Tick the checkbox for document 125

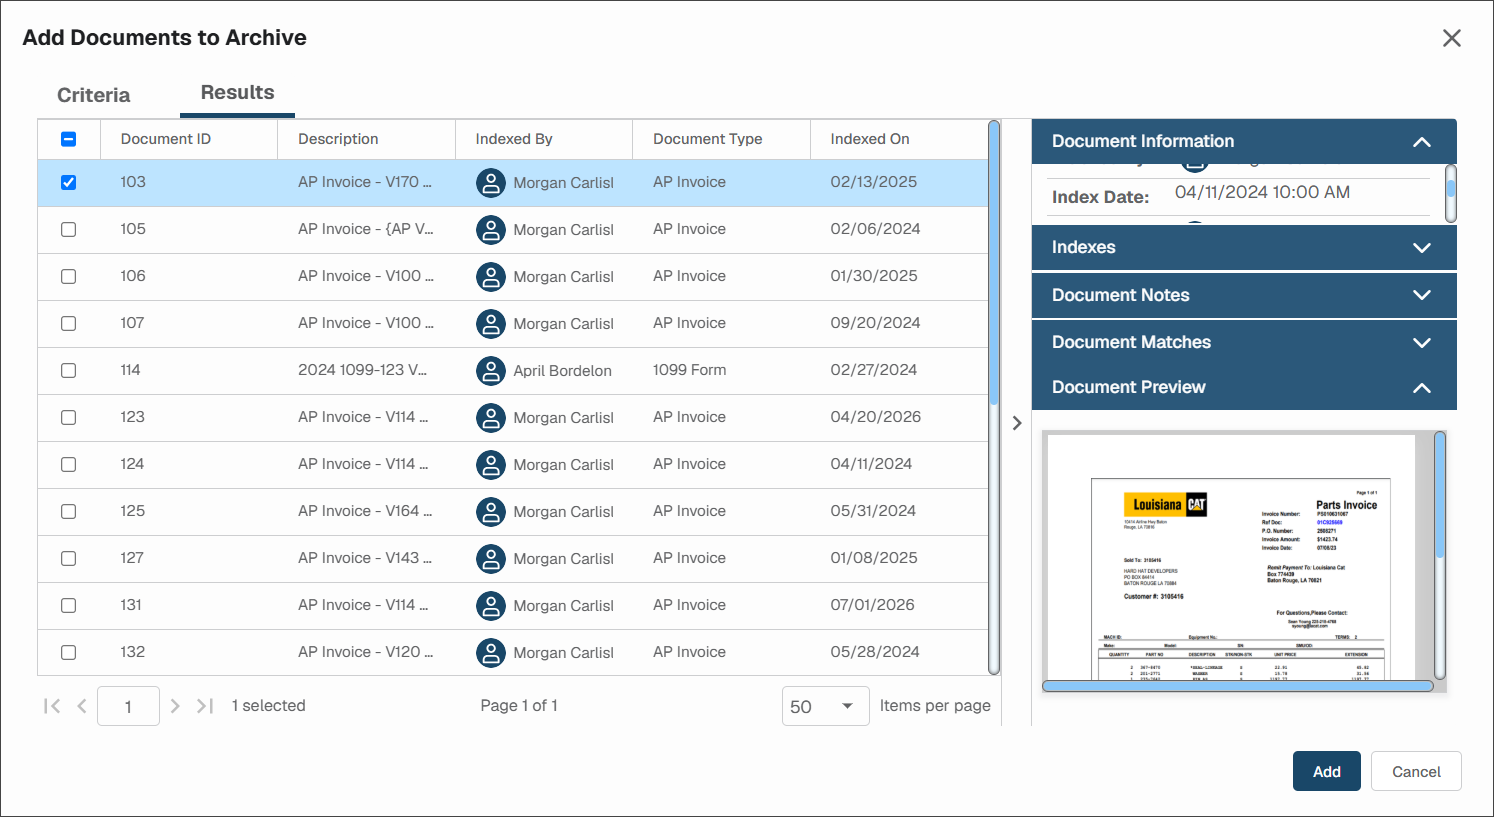[x=68, y=511]
